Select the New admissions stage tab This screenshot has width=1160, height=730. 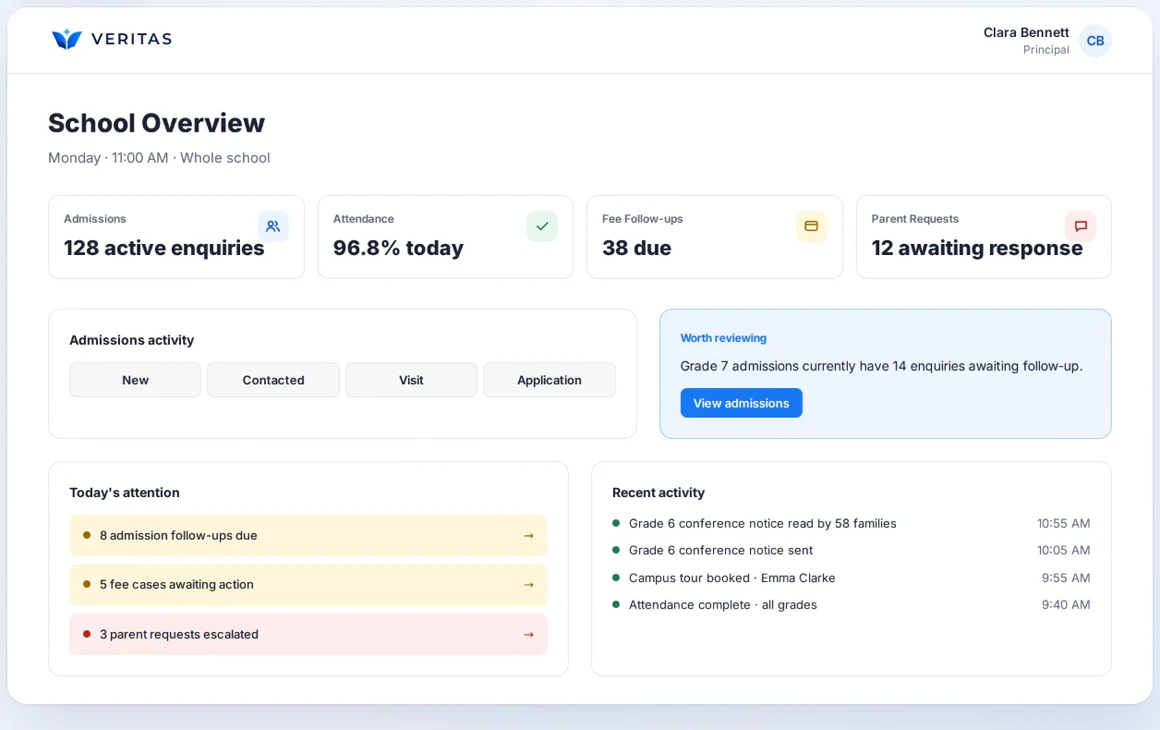(135, 380)
